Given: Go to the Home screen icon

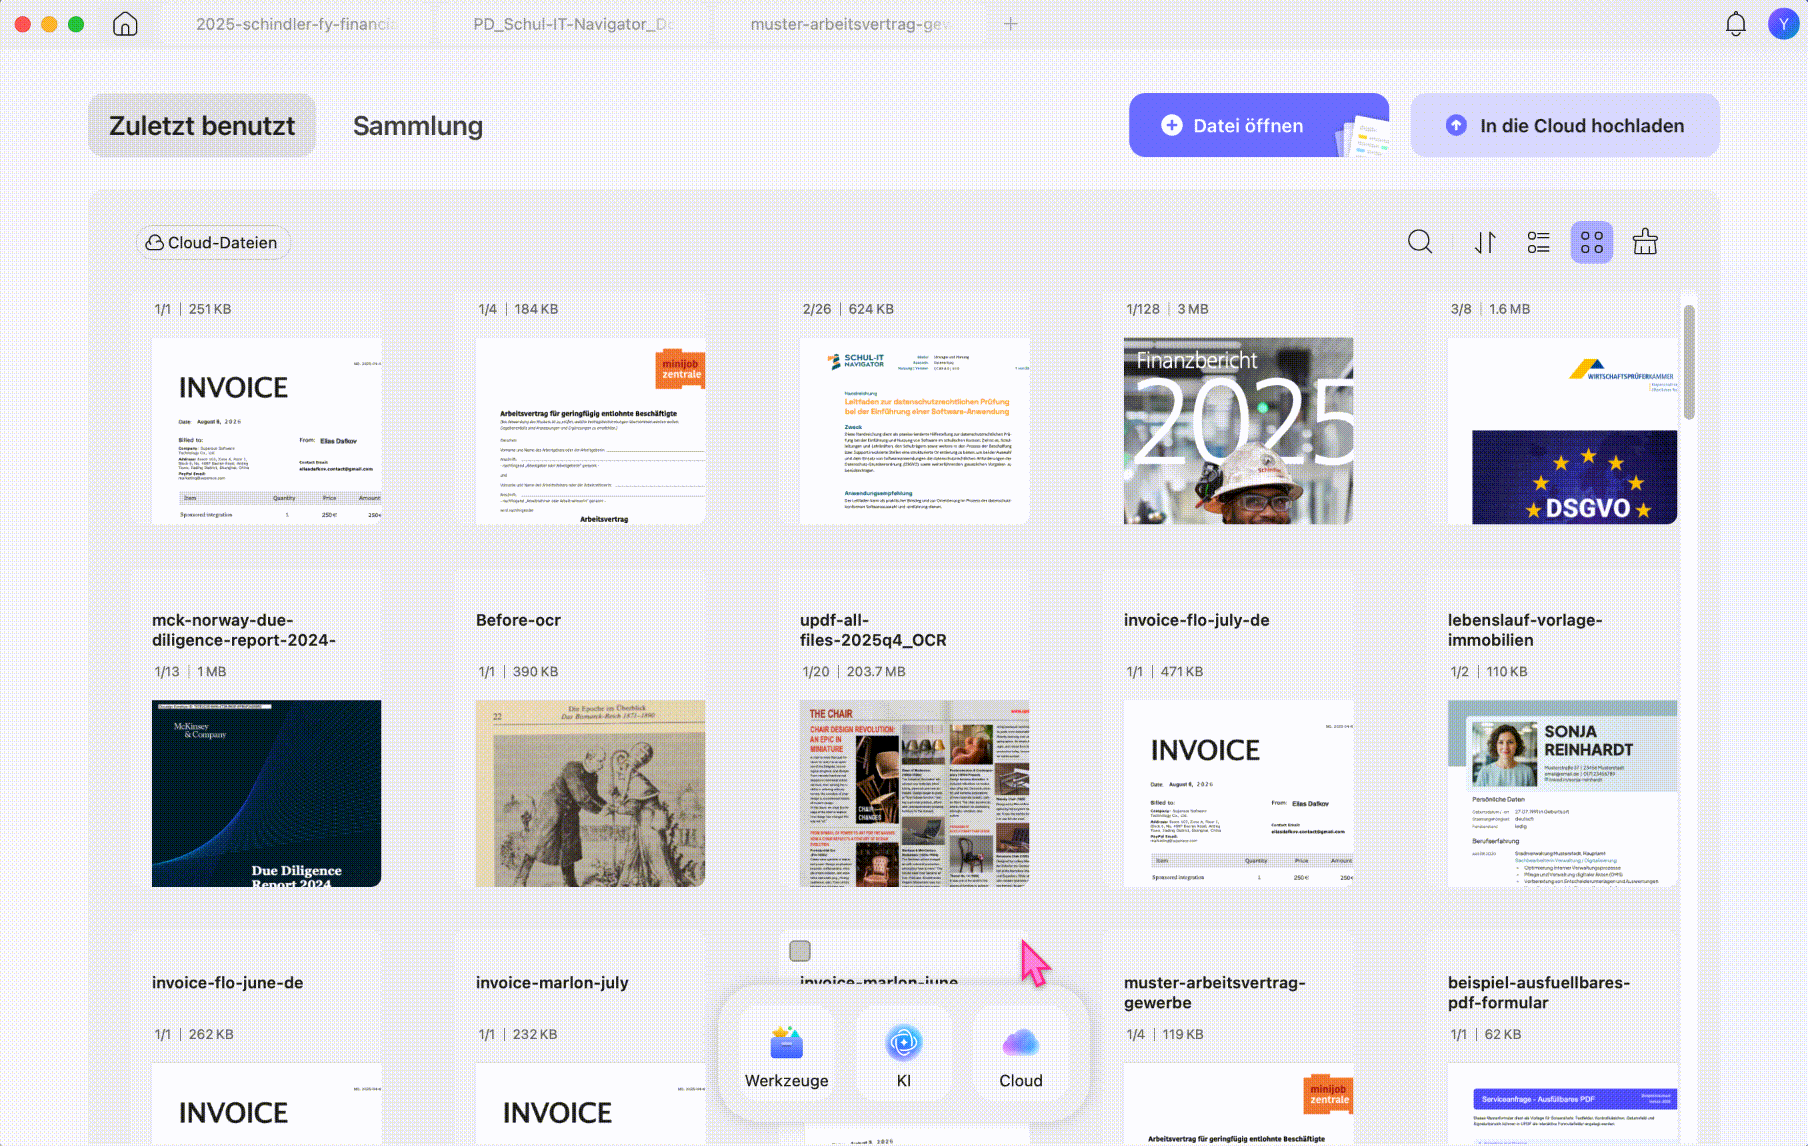Looking at the screenshot, I should pos(125,24).
